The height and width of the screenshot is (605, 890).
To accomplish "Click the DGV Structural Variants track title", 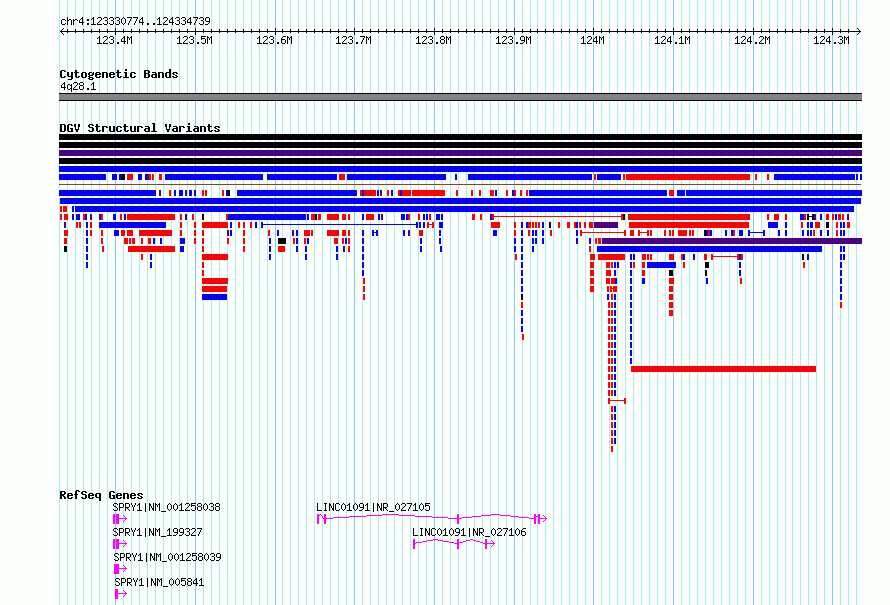I will pos(140,128).
